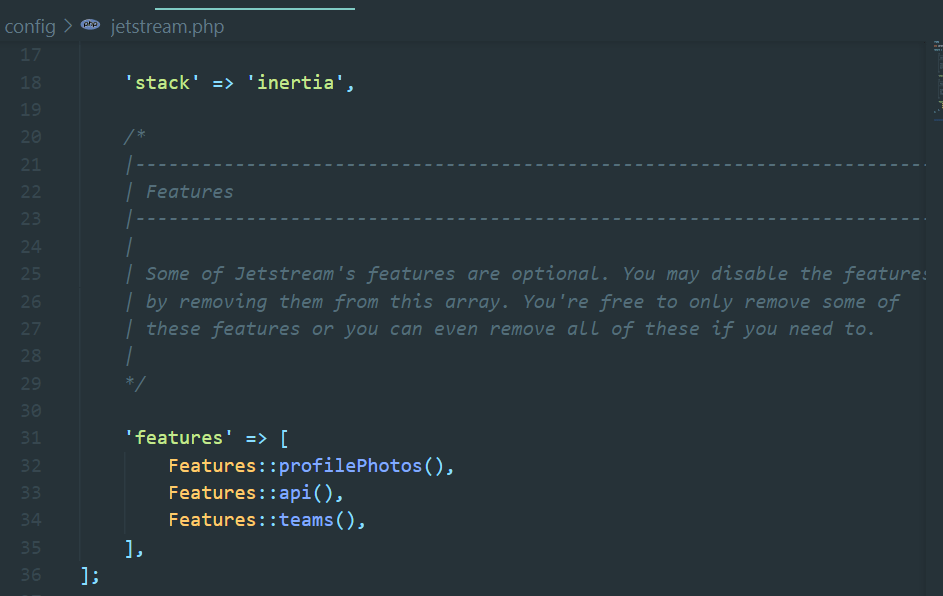
Task: Click the word 'optional' in the comment
Action: click(555, 274)
